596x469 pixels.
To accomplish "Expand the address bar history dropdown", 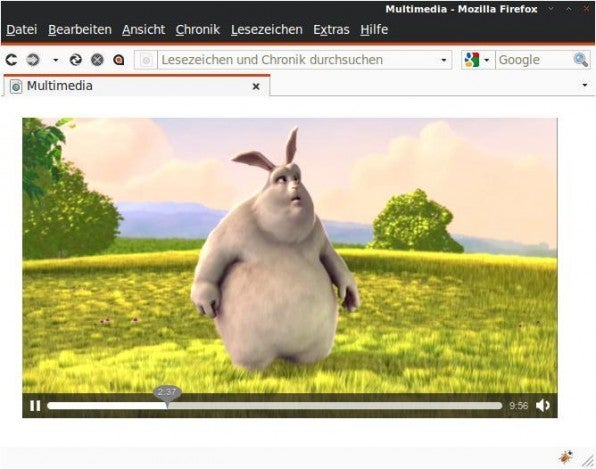I will [444, 60].
